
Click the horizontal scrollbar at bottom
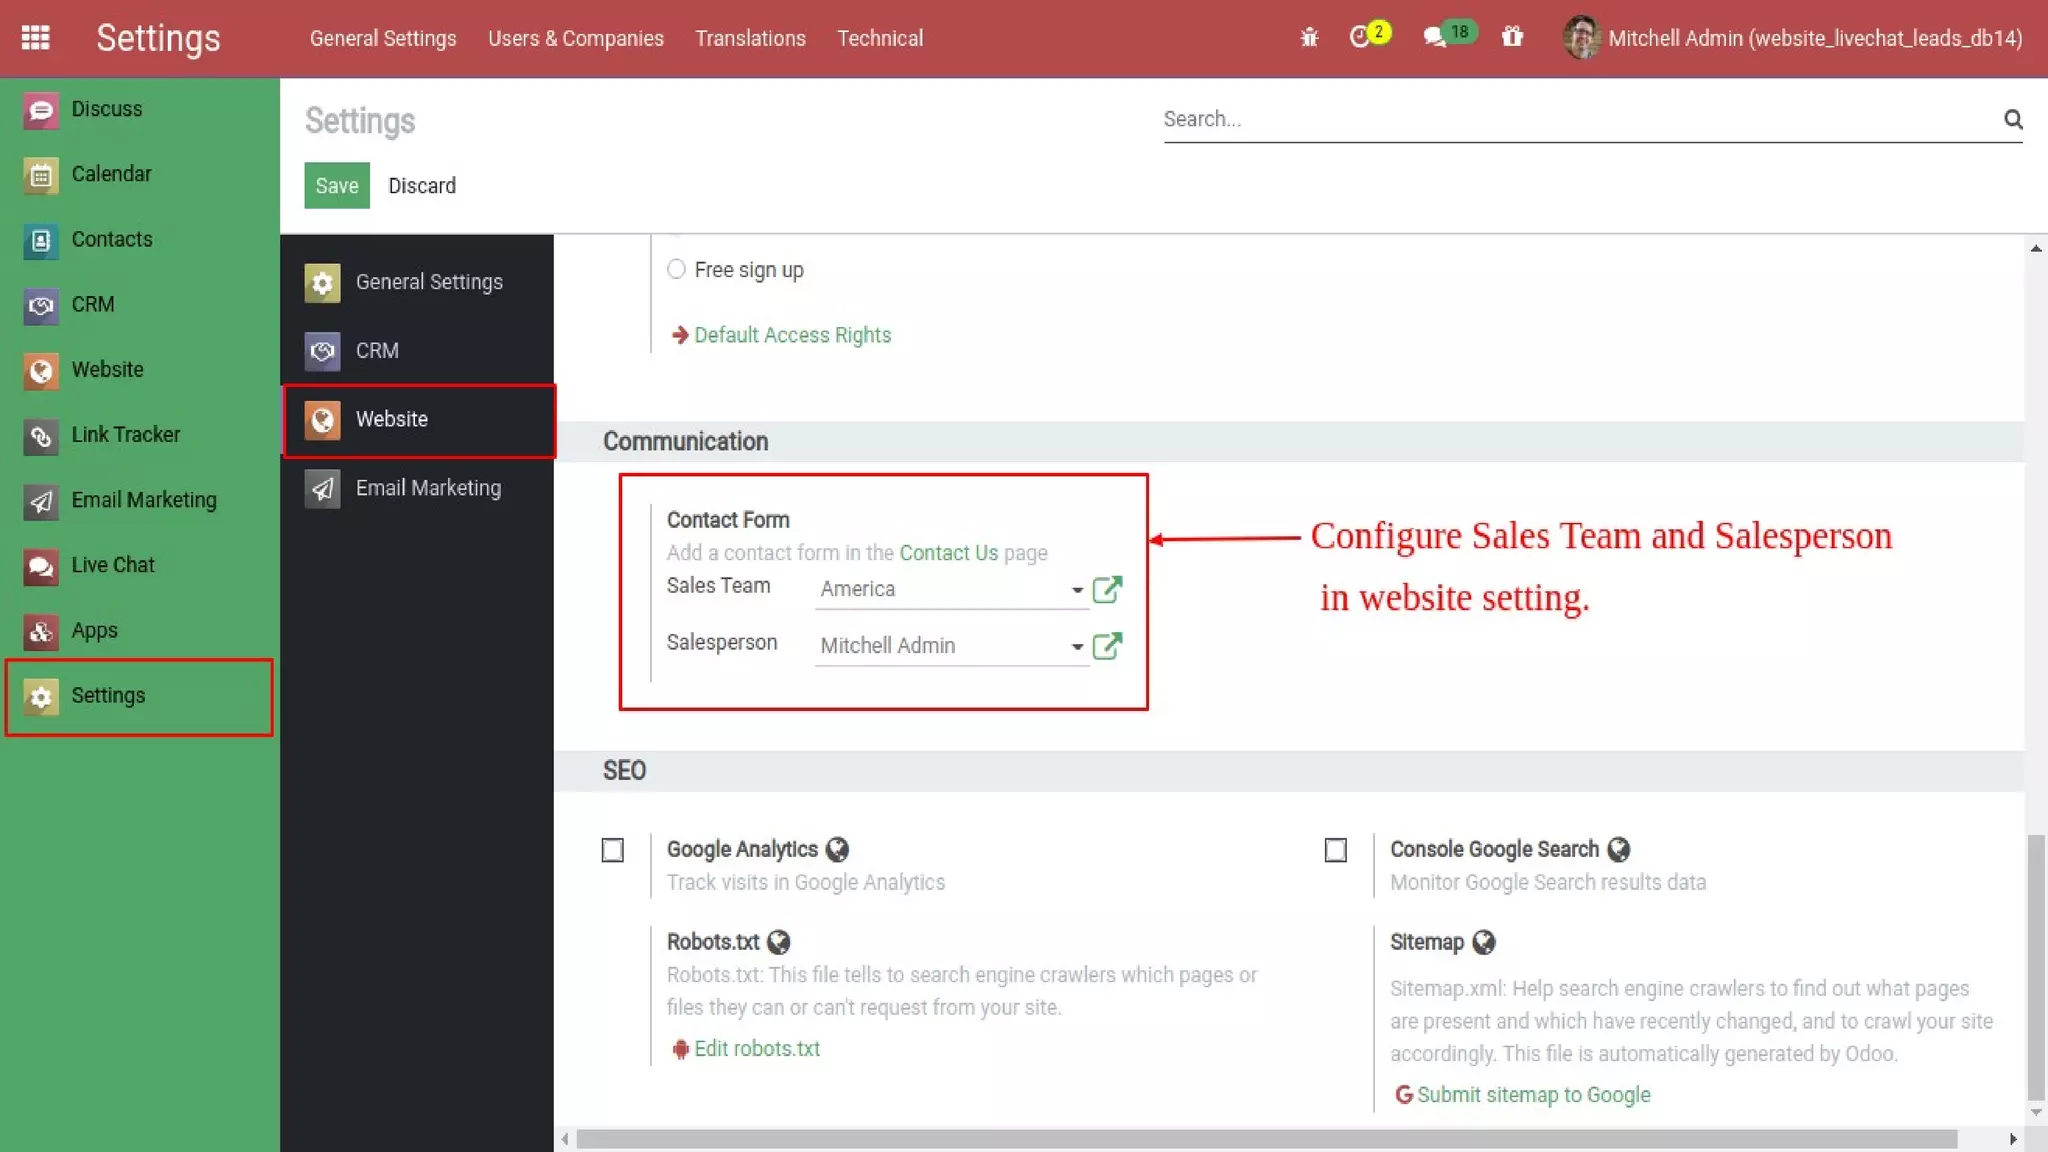1266,1139
